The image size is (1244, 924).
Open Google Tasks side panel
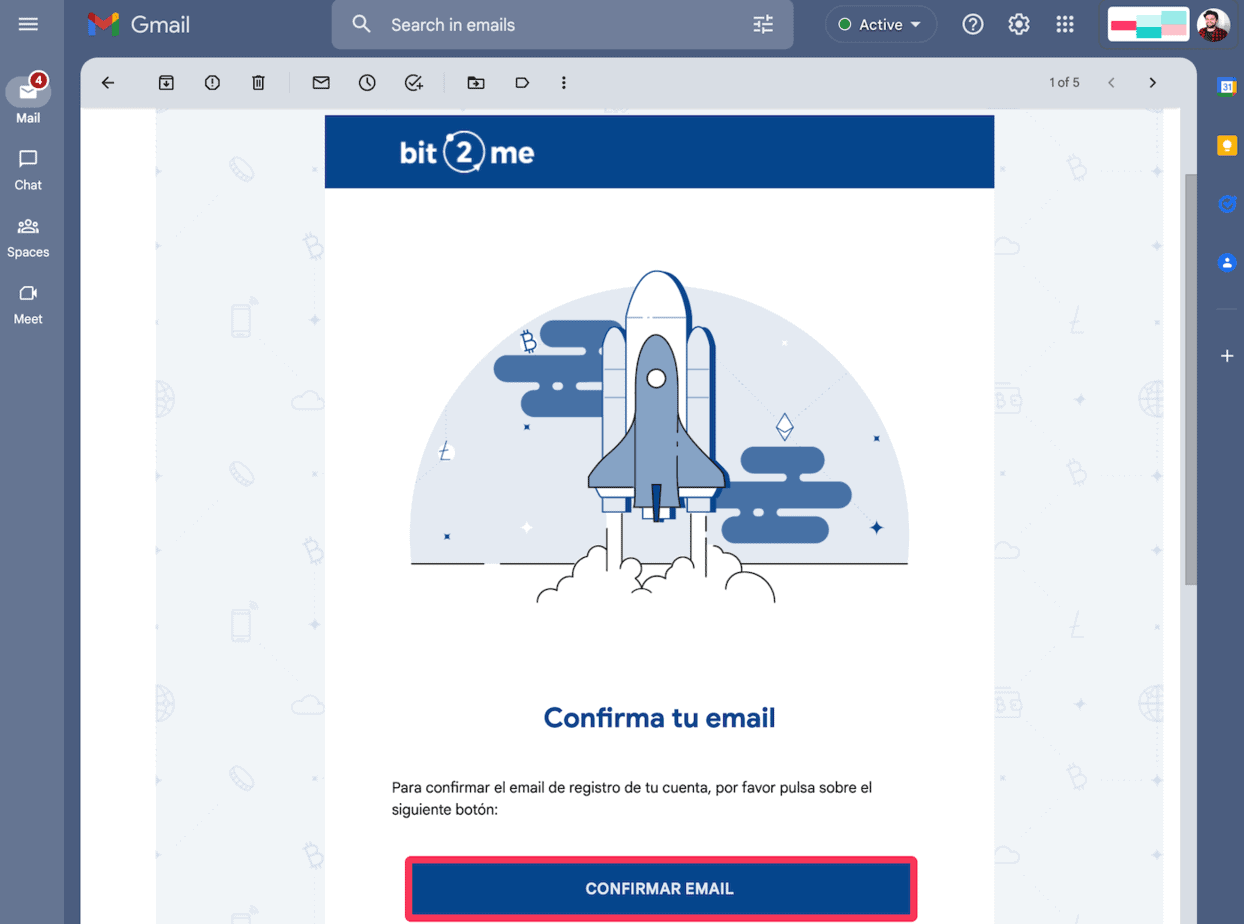point(1227,204)
